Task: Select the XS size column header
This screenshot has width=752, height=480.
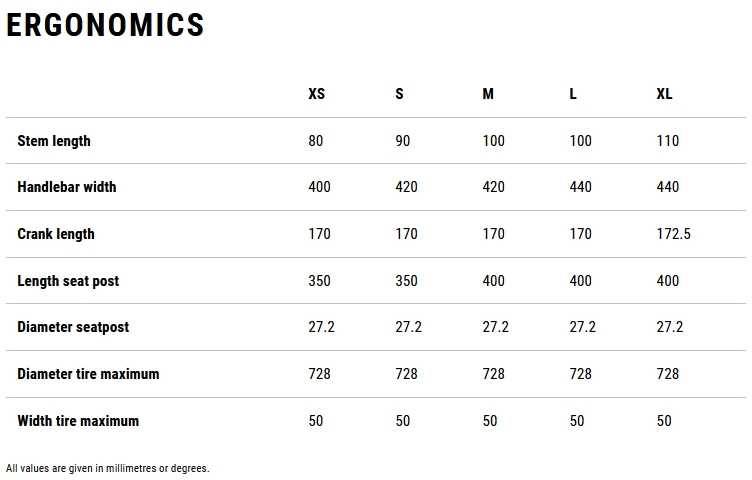Action: point(317,94)
